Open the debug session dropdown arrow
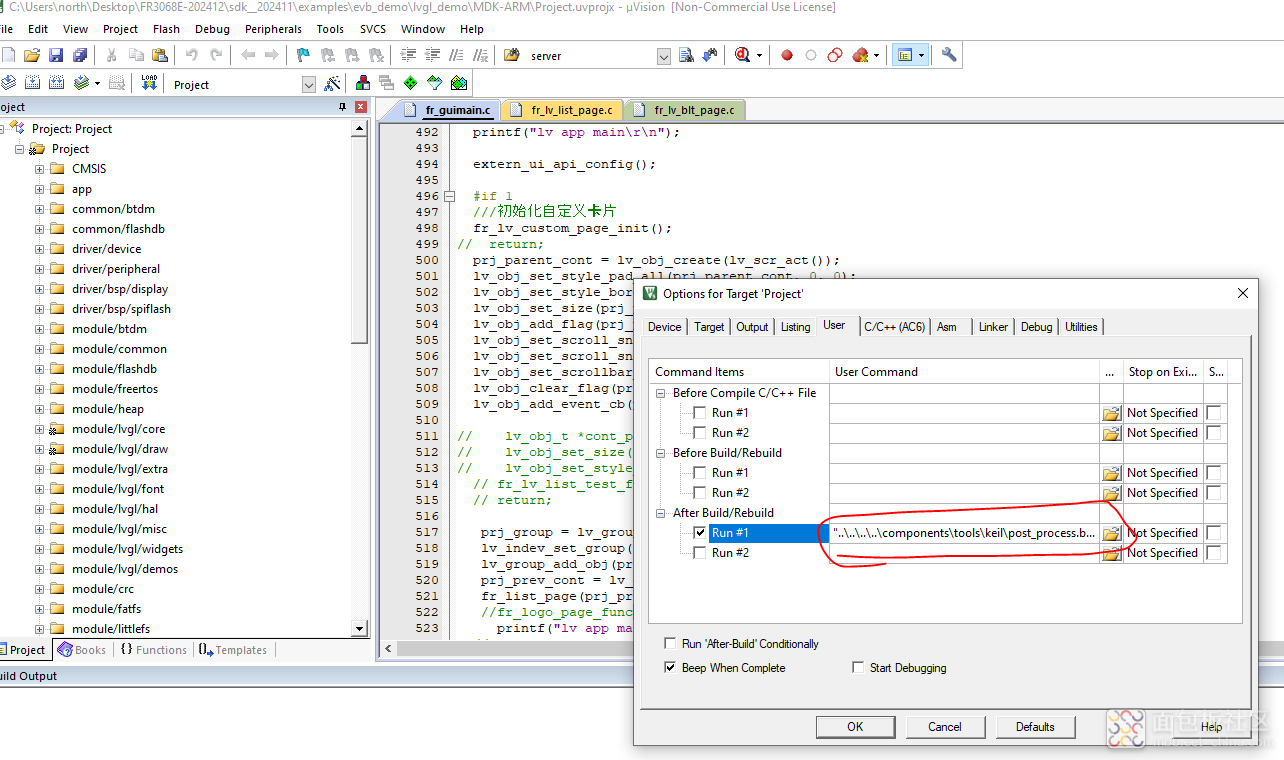 (x=760, y=56)
